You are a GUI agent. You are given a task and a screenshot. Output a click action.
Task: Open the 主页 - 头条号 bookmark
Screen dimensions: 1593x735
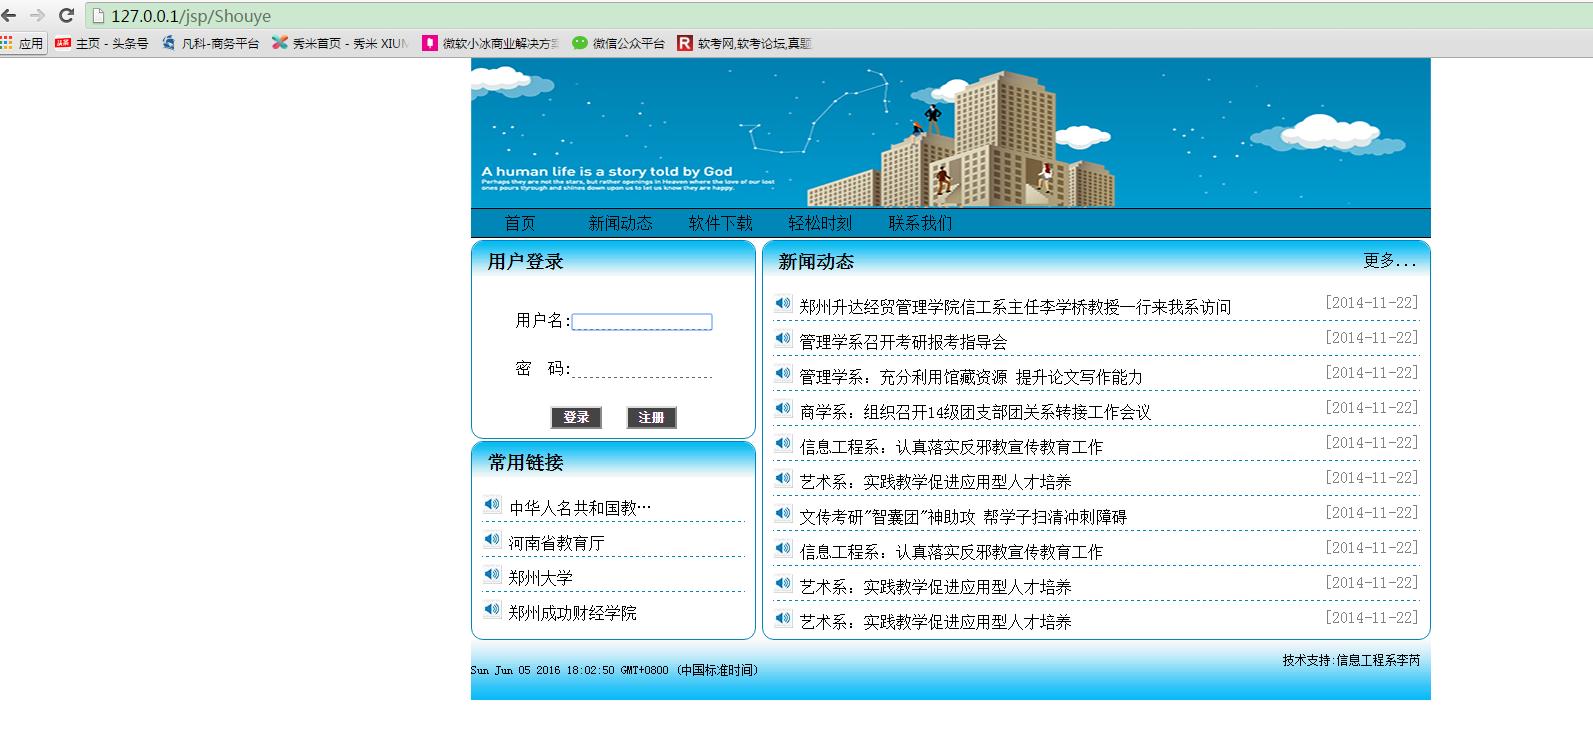[x=102, y=43]
